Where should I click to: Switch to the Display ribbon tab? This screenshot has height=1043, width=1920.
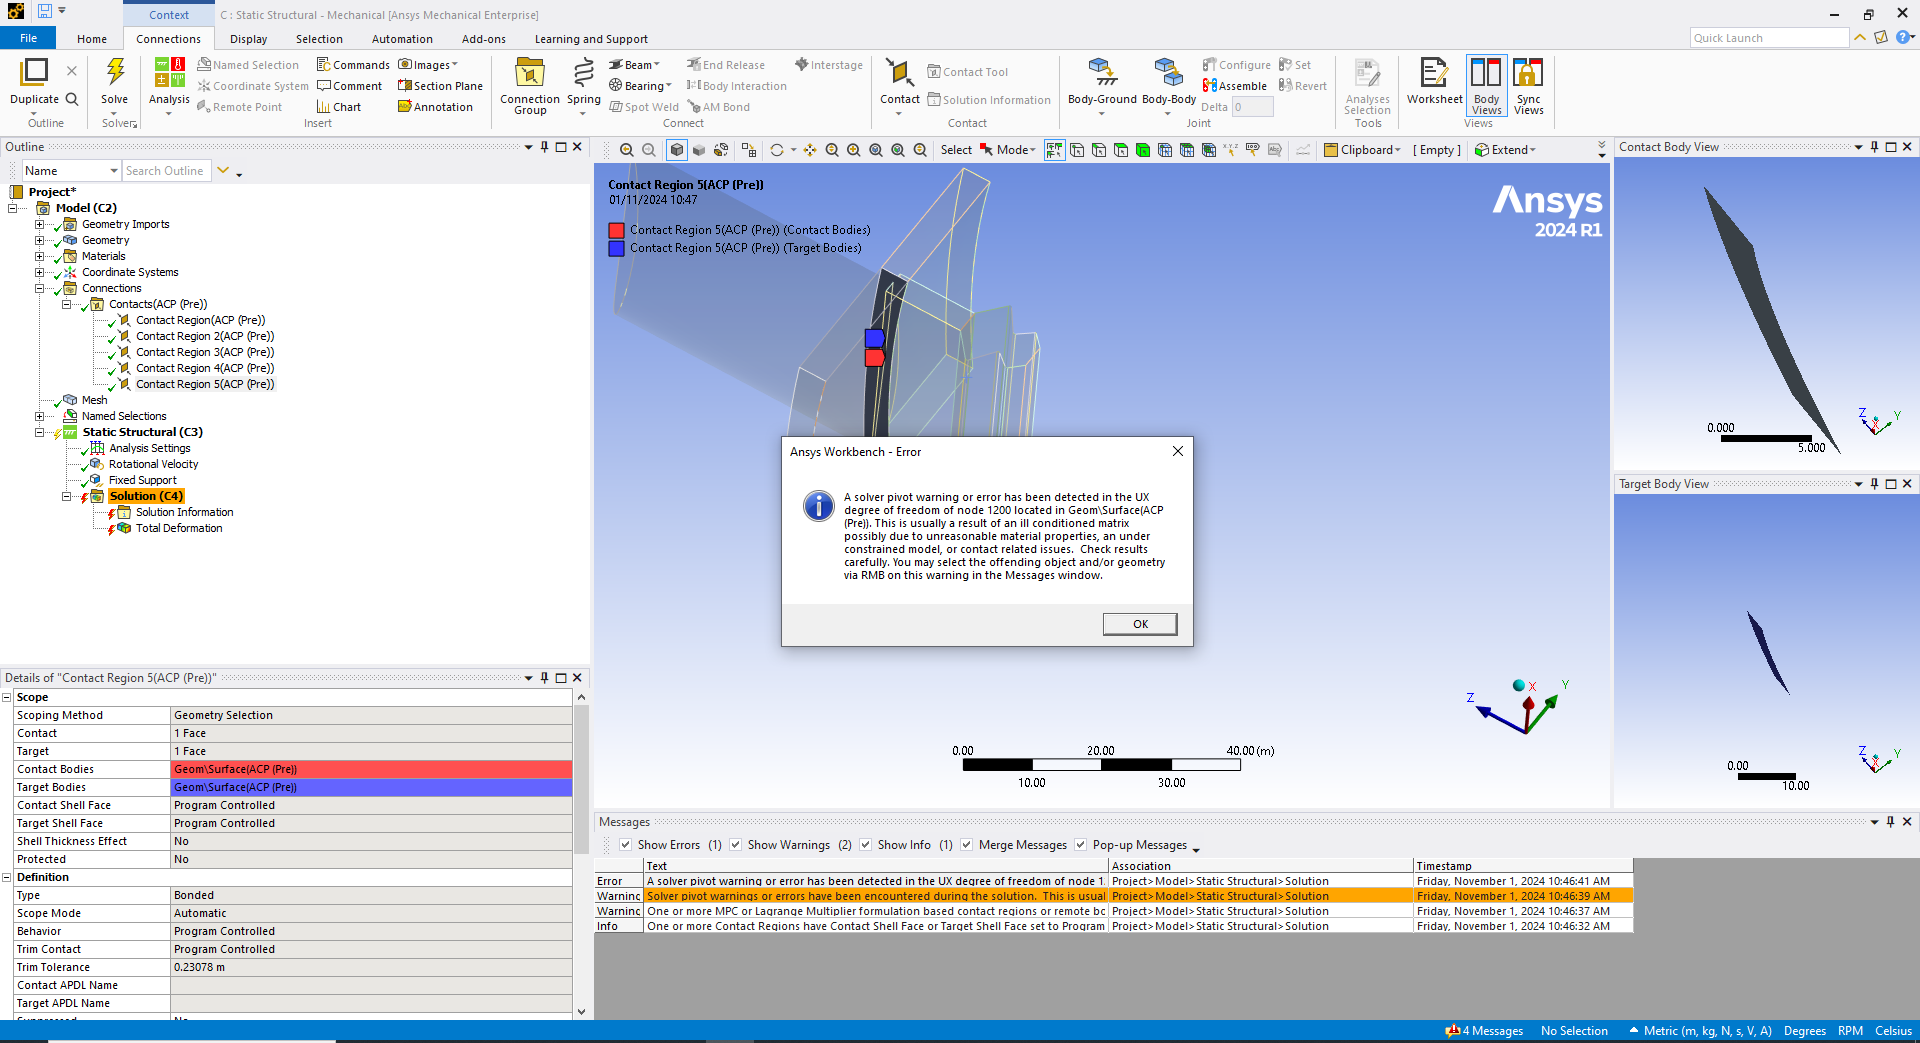click(248, 39)
